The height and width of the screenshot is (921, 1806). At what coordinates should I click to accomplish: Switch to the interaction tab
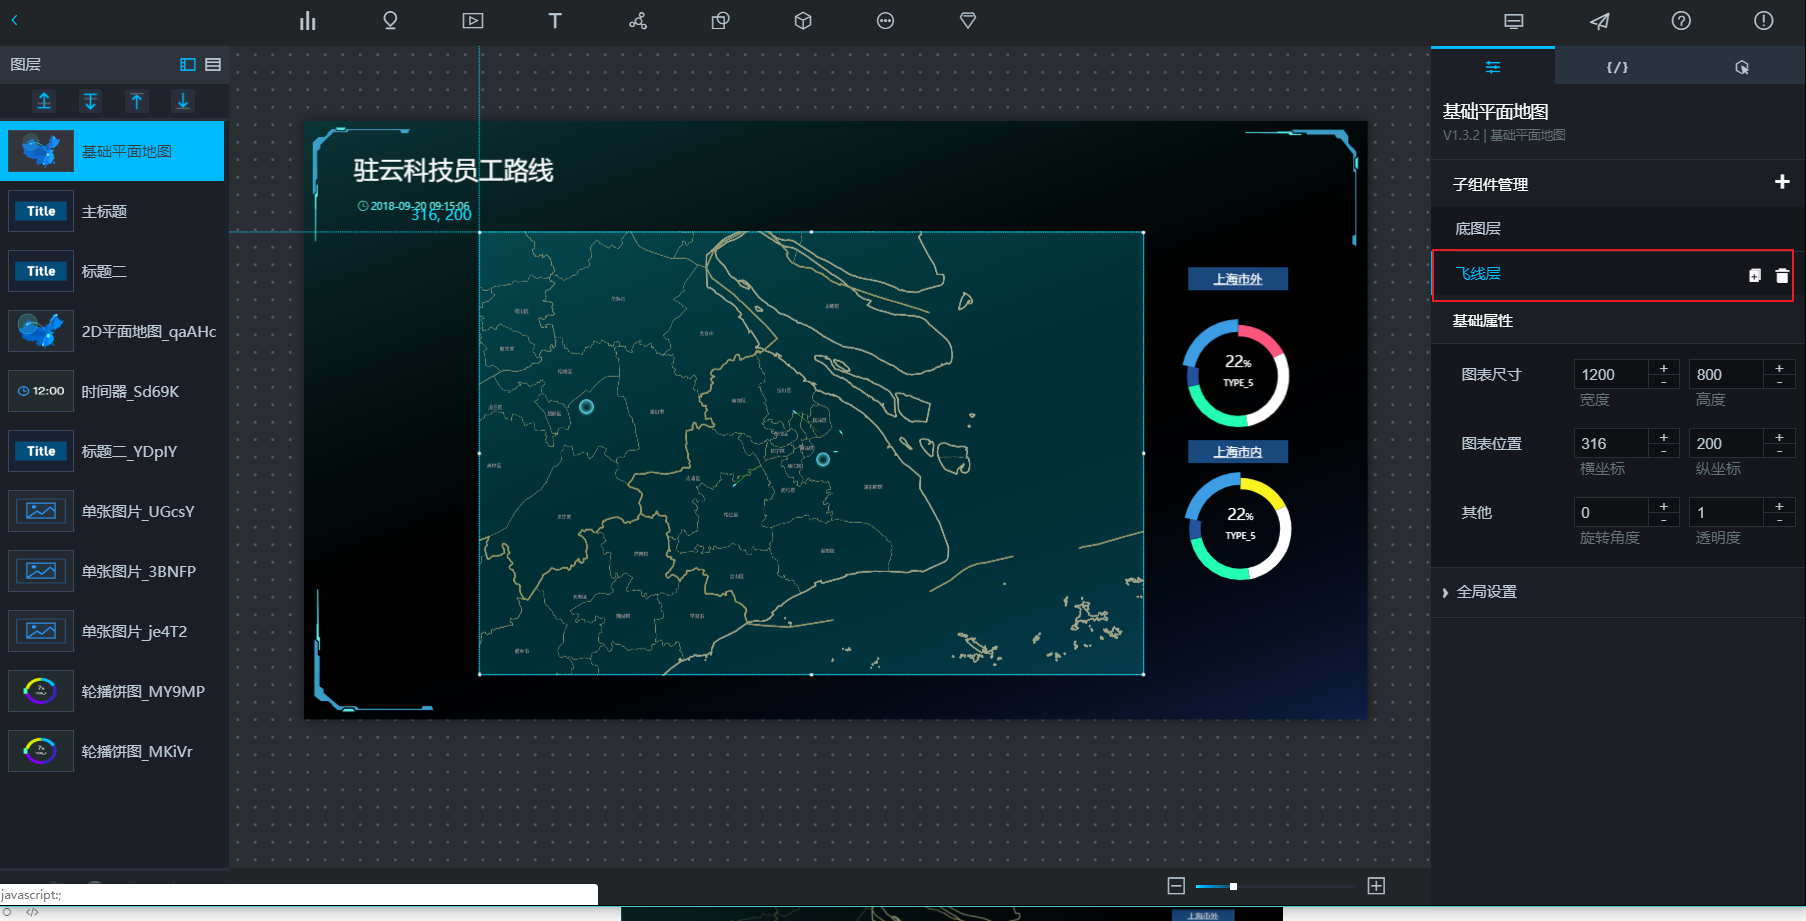coord(1741,67)
